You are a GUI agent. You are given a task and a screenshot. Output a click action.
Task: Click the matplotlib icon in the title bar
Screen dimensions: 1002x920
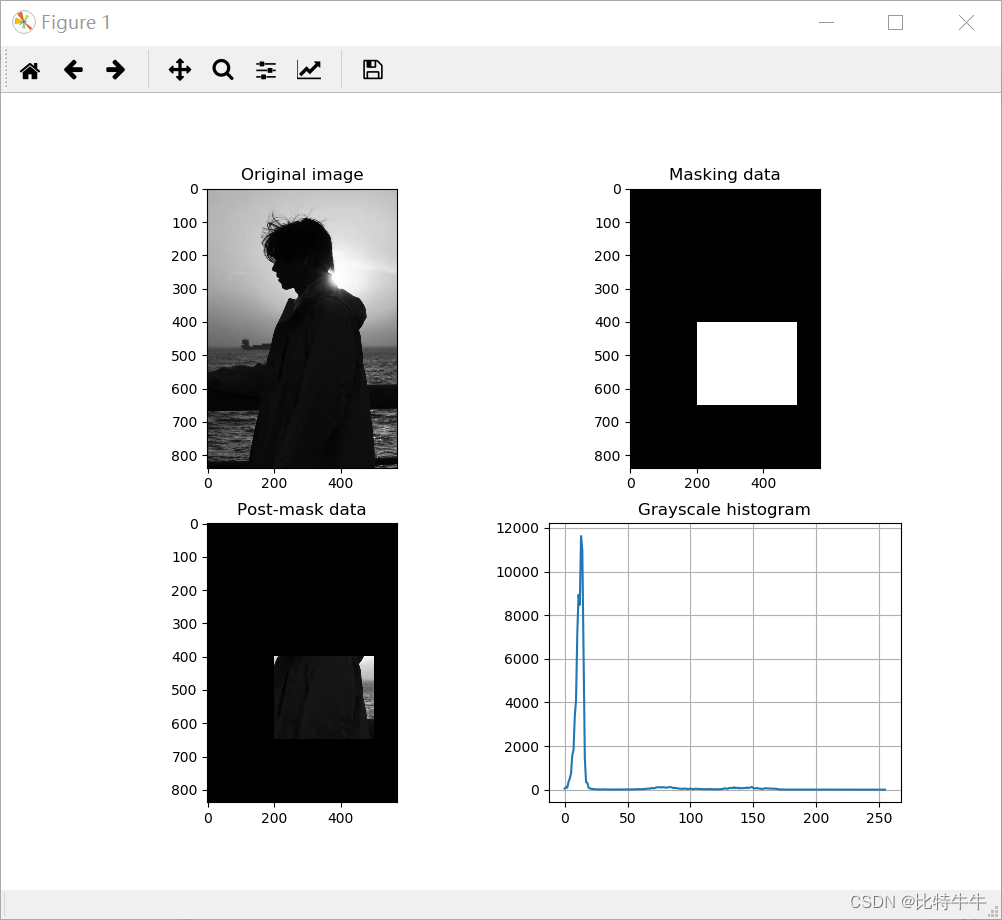pos(23,22)
